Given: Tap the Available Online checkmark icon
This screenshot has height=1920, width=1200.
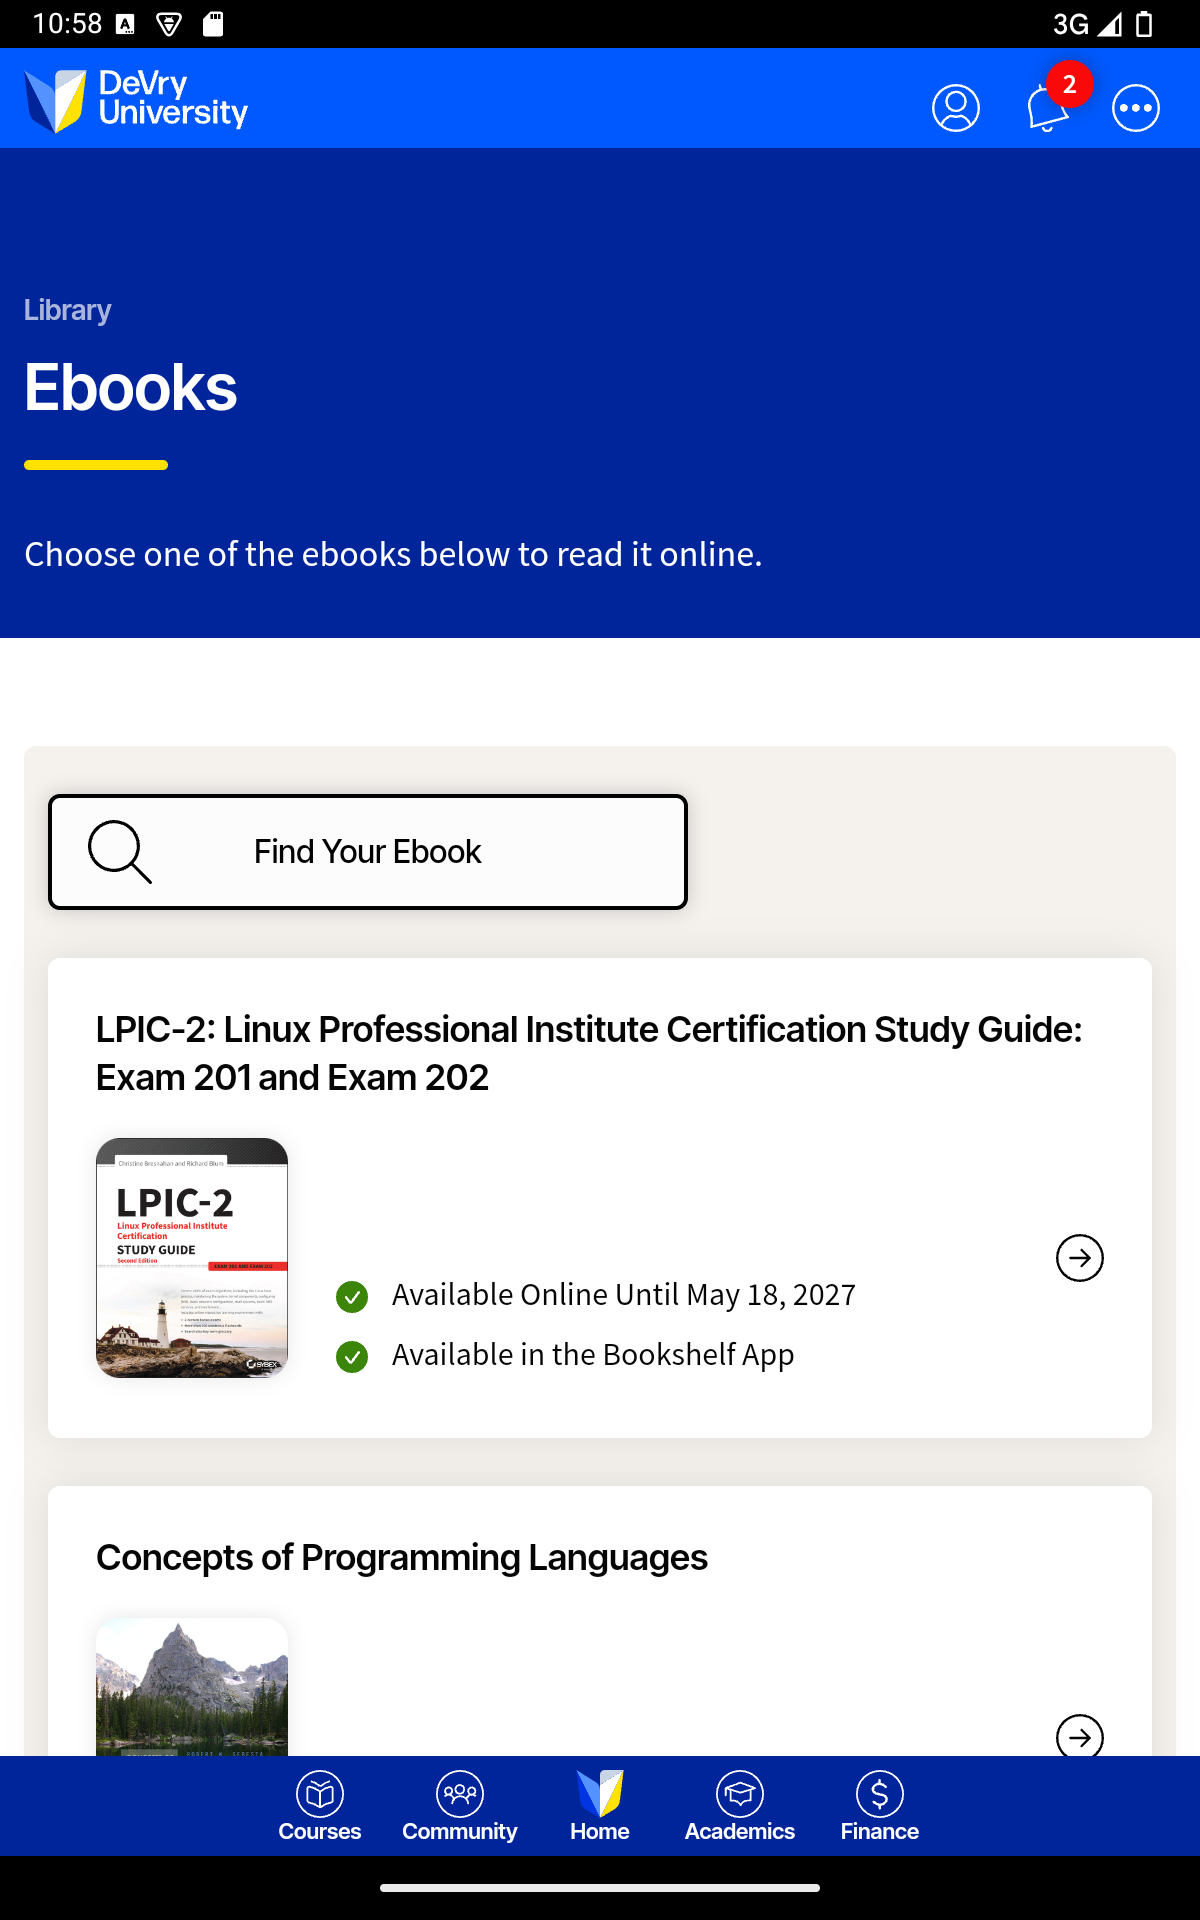Looking at the screenshot, I should pos(352,1297).
